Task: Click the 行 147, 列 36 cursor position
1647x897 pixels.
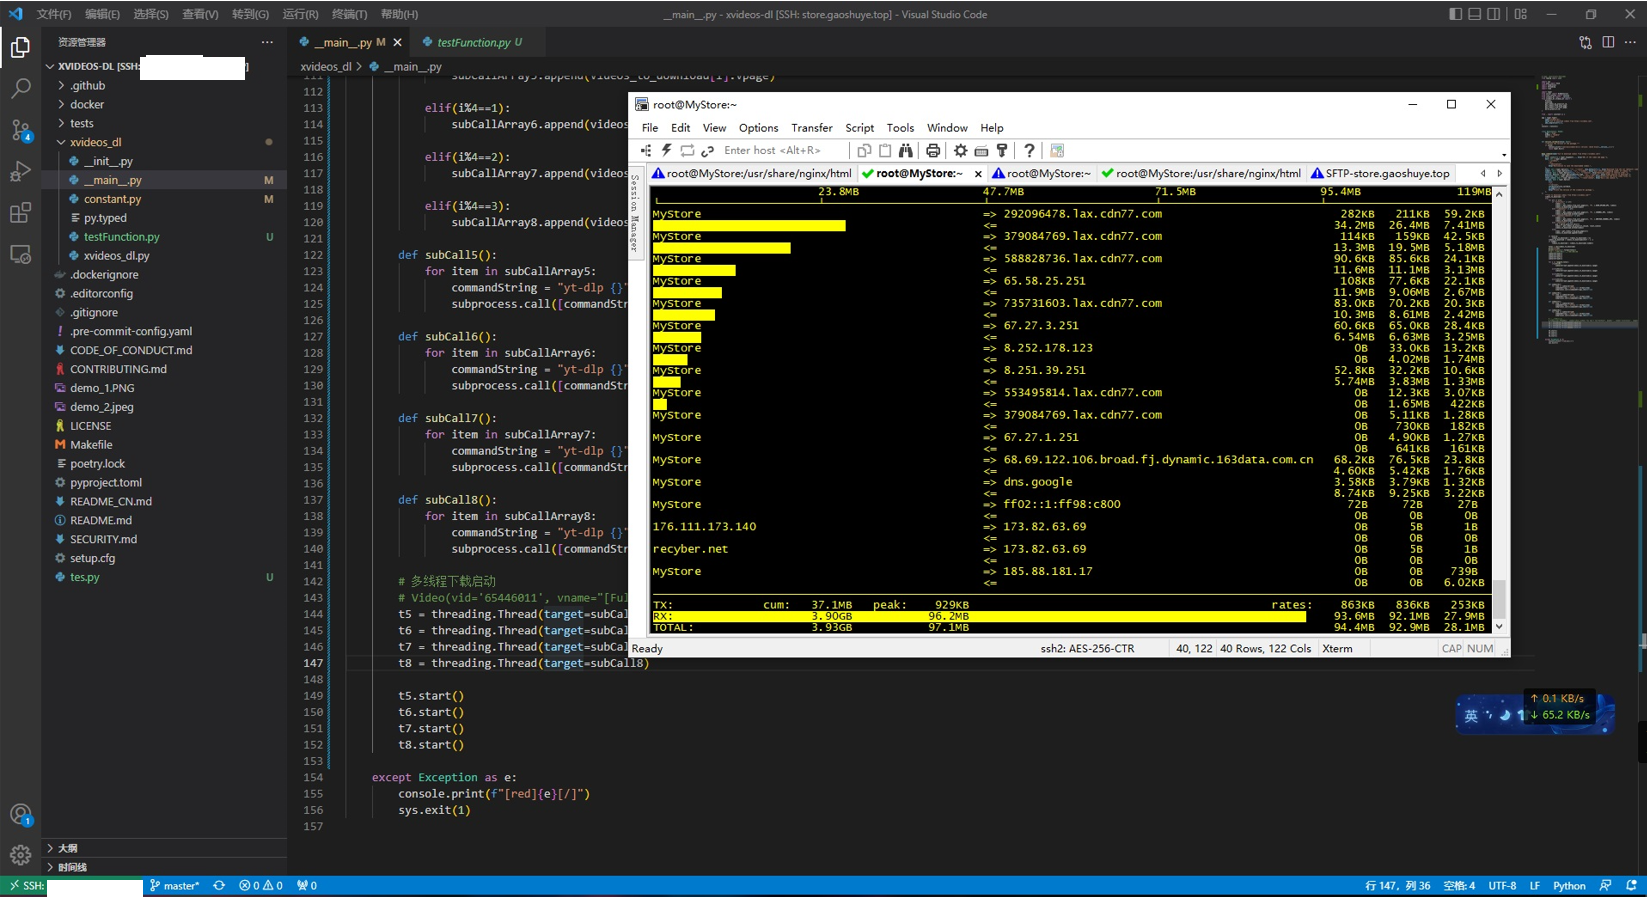Action: click(1397, 886)
